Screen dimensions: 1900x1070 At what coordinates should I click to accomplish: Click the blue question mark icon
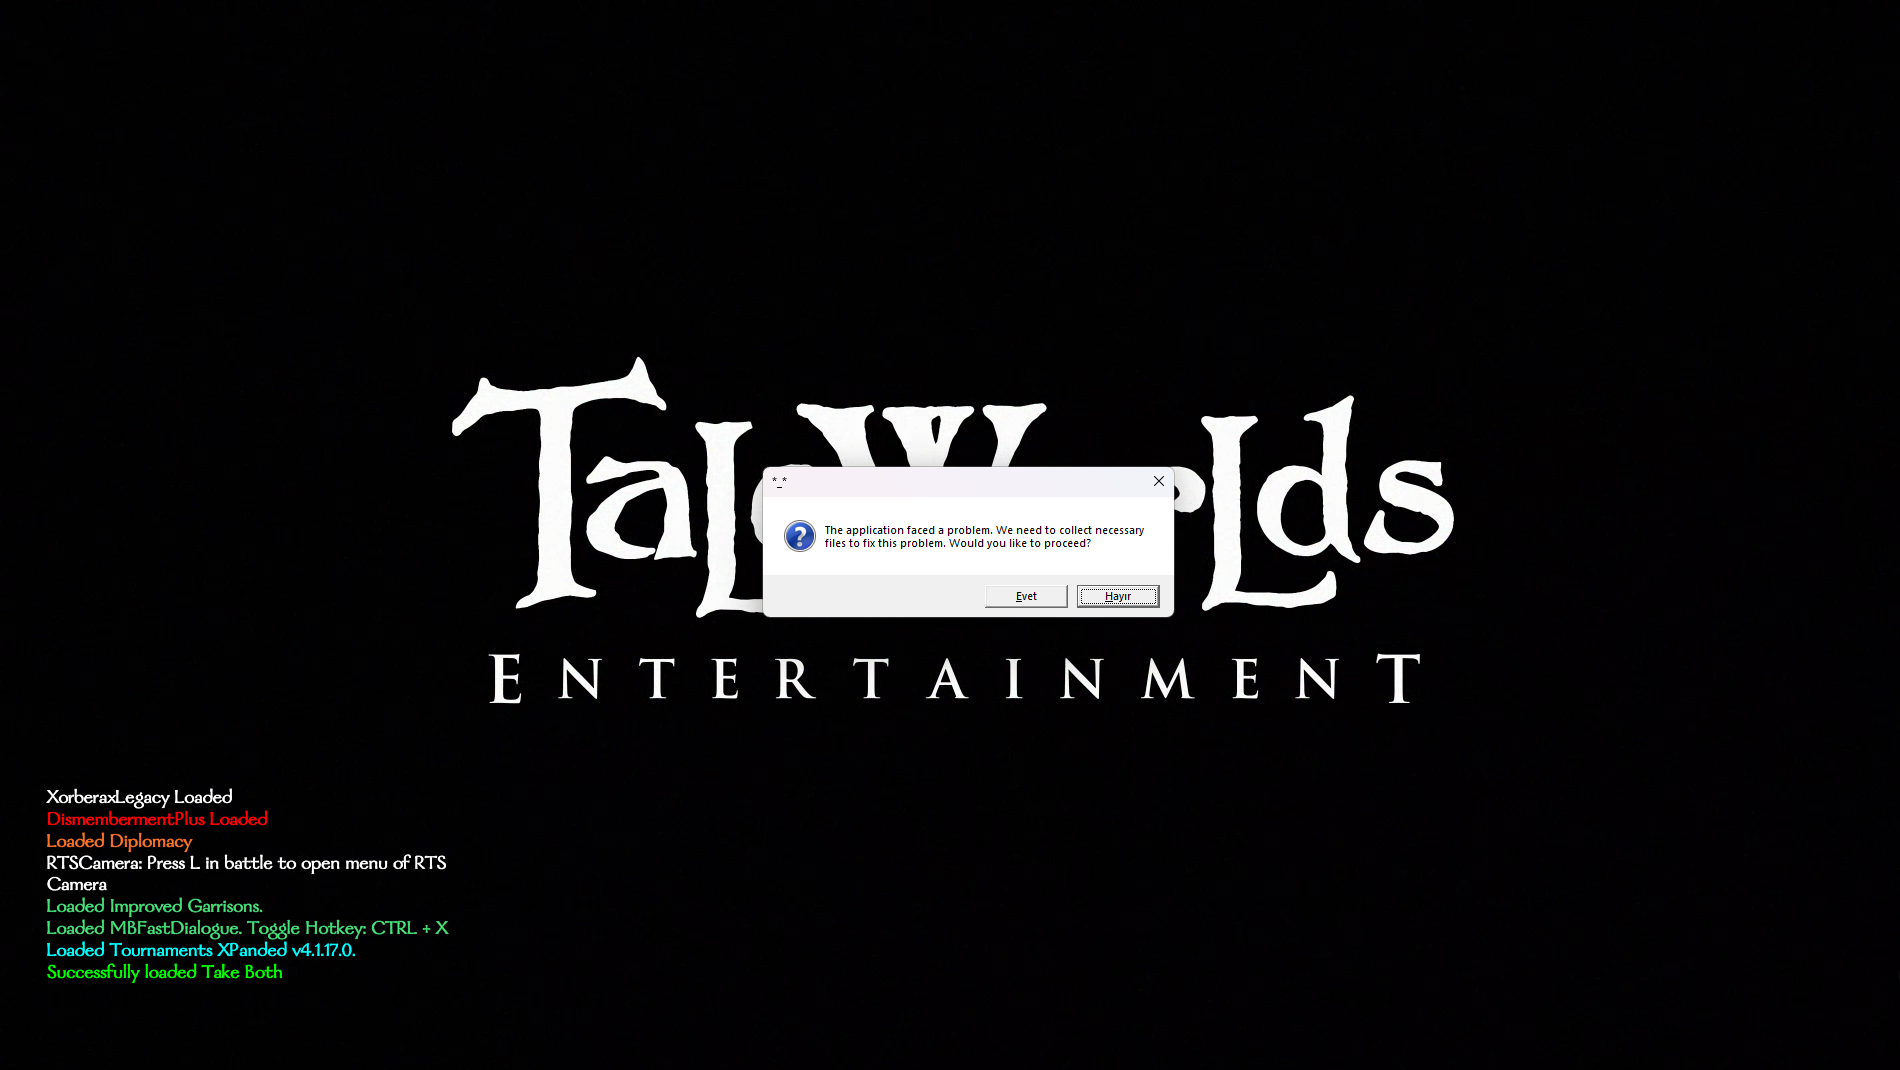pos(800,536)
